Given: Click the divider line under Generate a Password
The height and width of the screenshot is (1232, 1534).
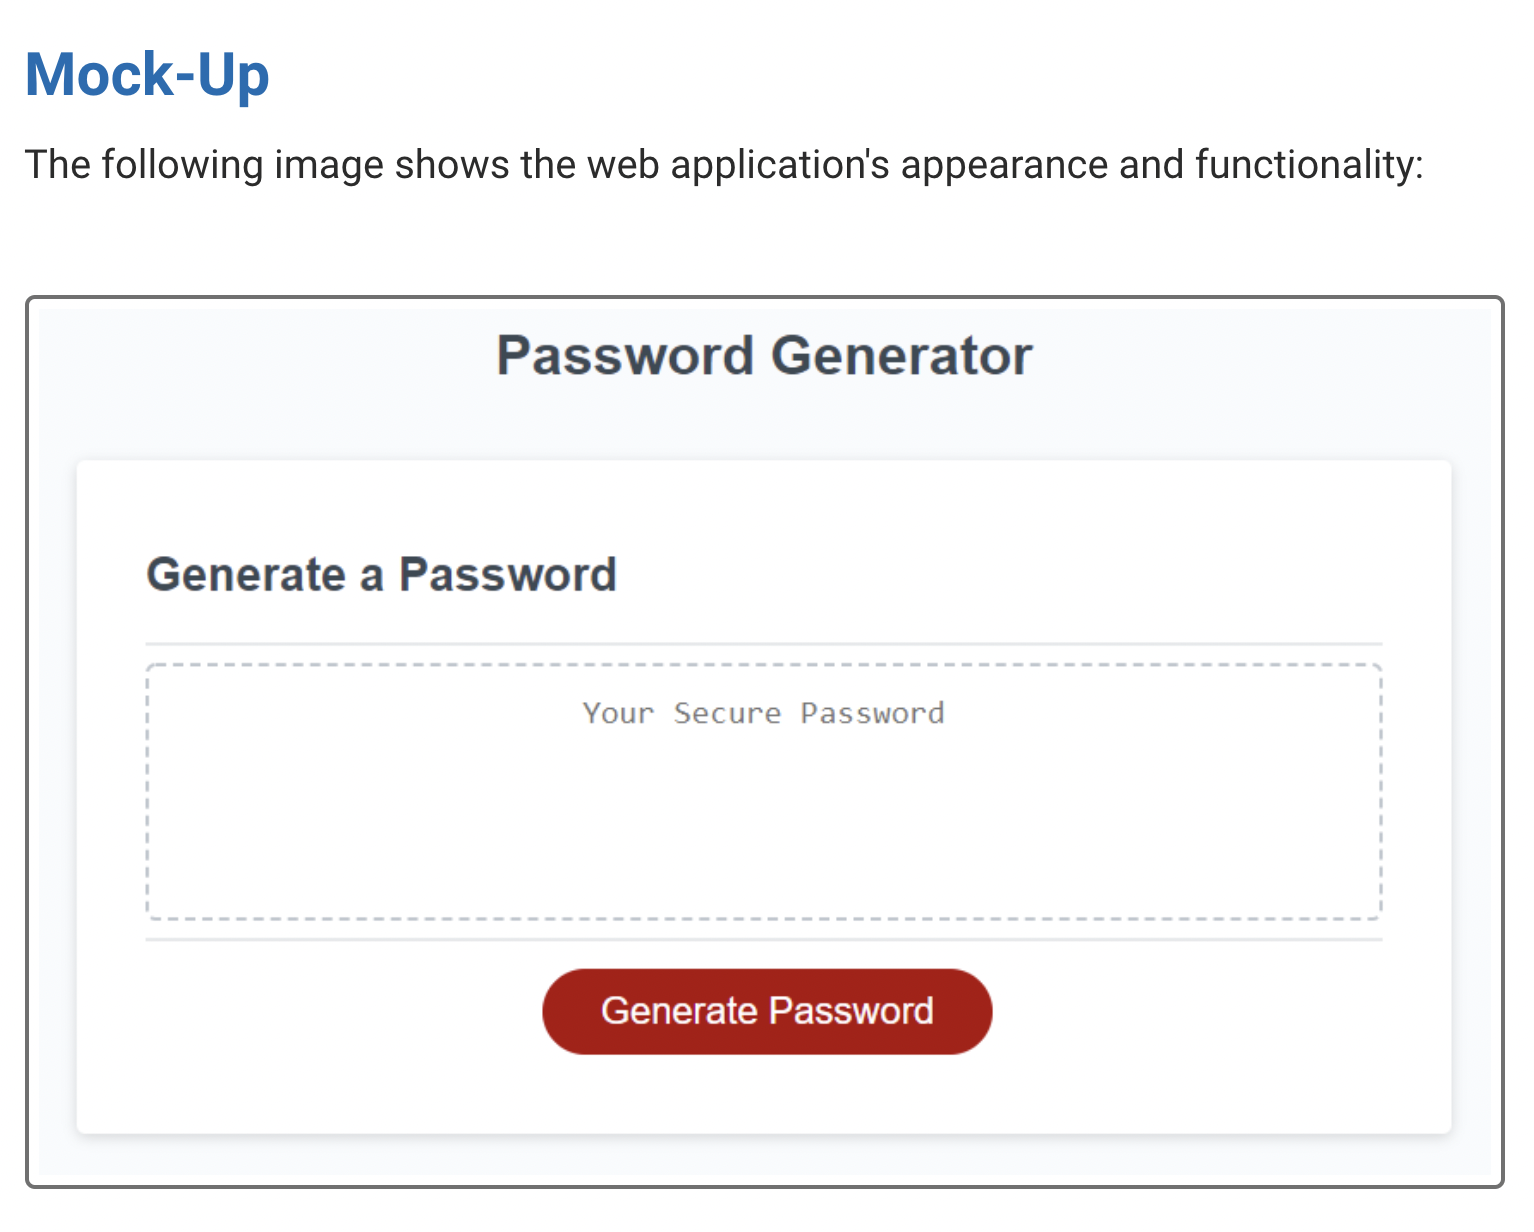Looking at the screenshot, I should click(x=763, y=641).
